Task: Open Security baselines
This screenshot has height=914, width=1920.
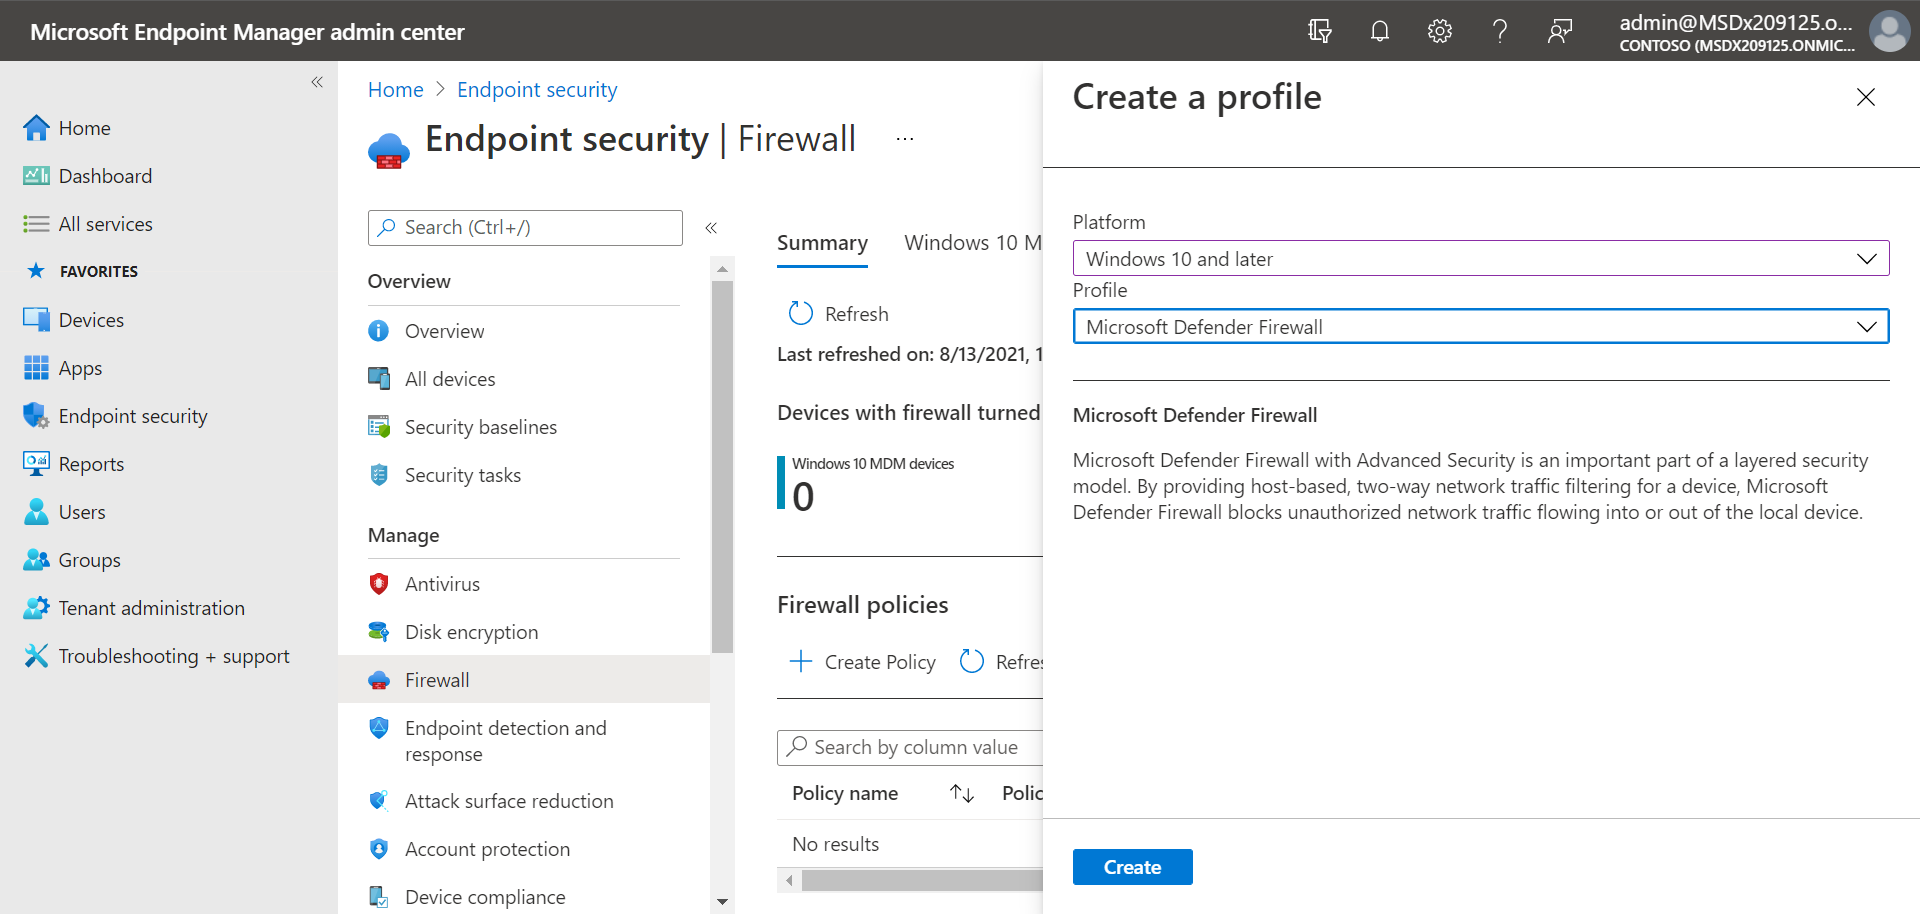Action: [x=480, y=426]
